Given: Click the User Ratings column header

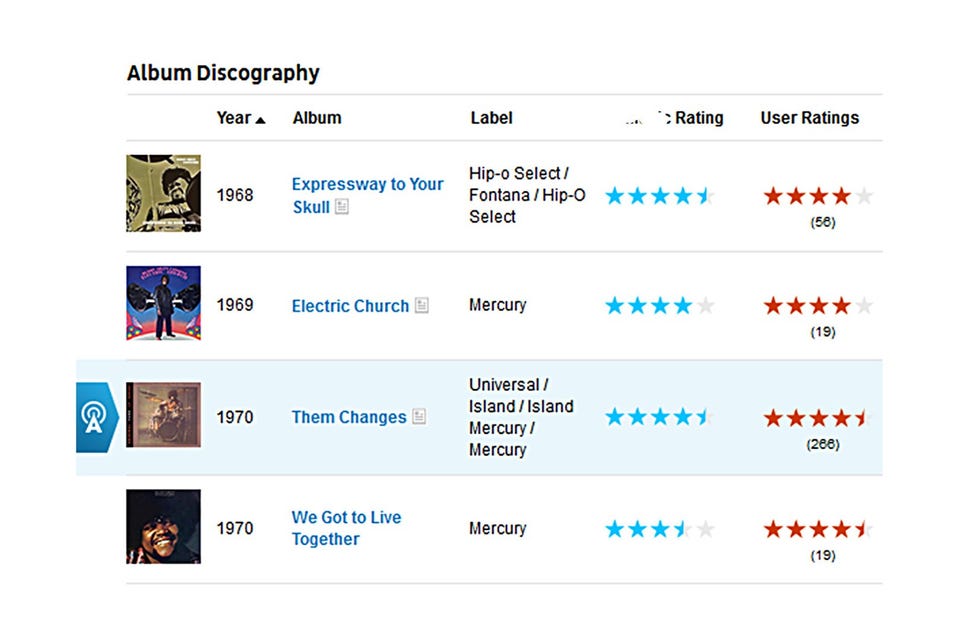Looking at the screenshot, I should (809, 118).
